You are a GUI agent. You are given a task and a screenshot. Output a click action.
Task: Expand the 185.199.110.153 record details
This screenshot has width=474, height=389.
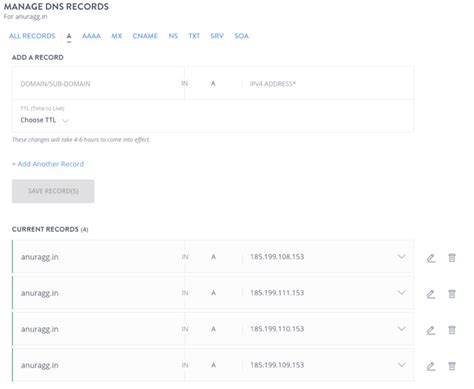pos(401,329)
